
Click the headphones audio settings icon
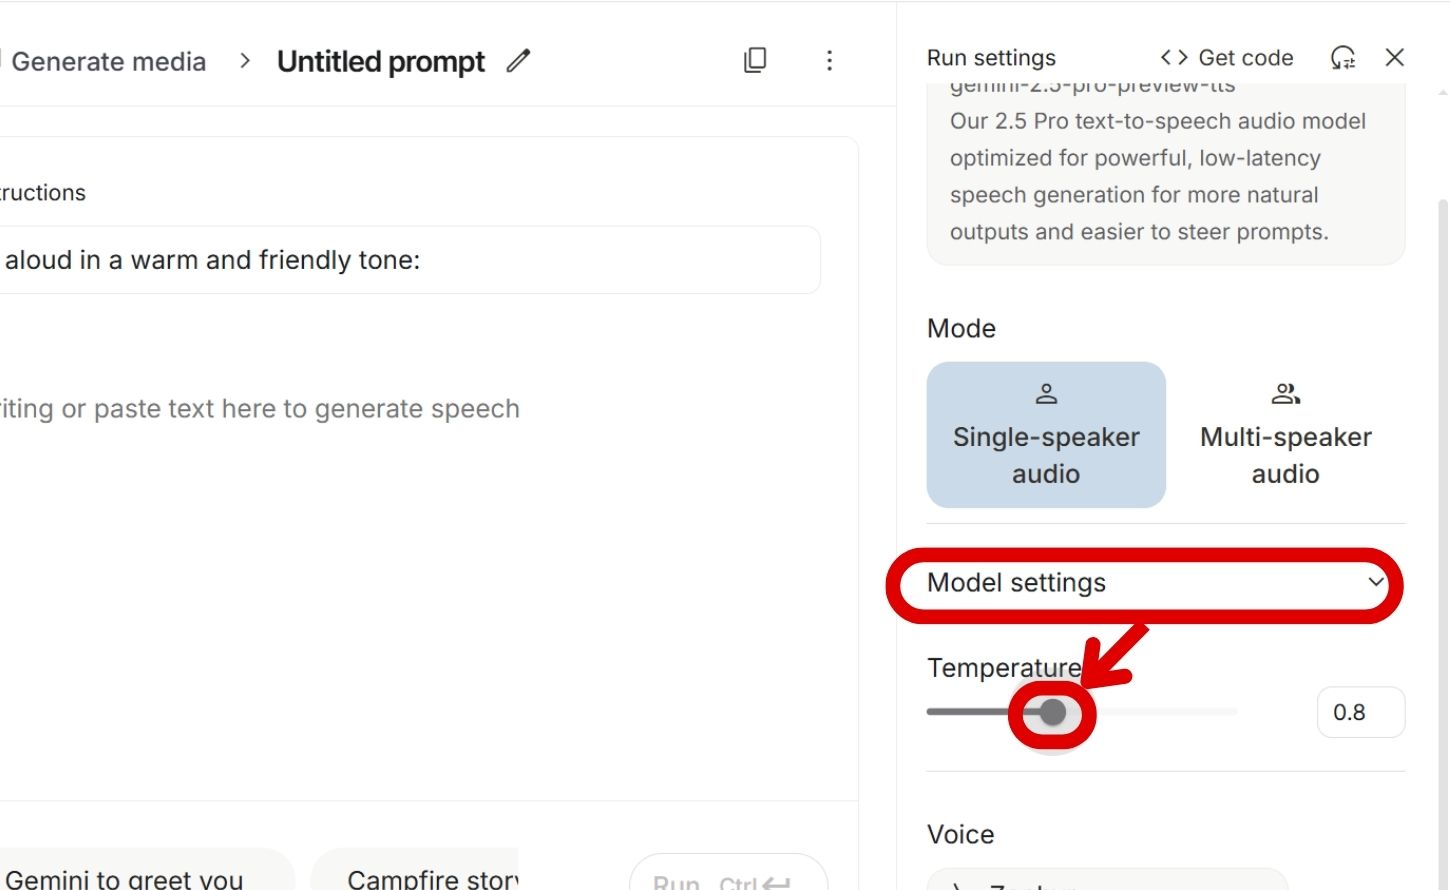coord(1343,58)
